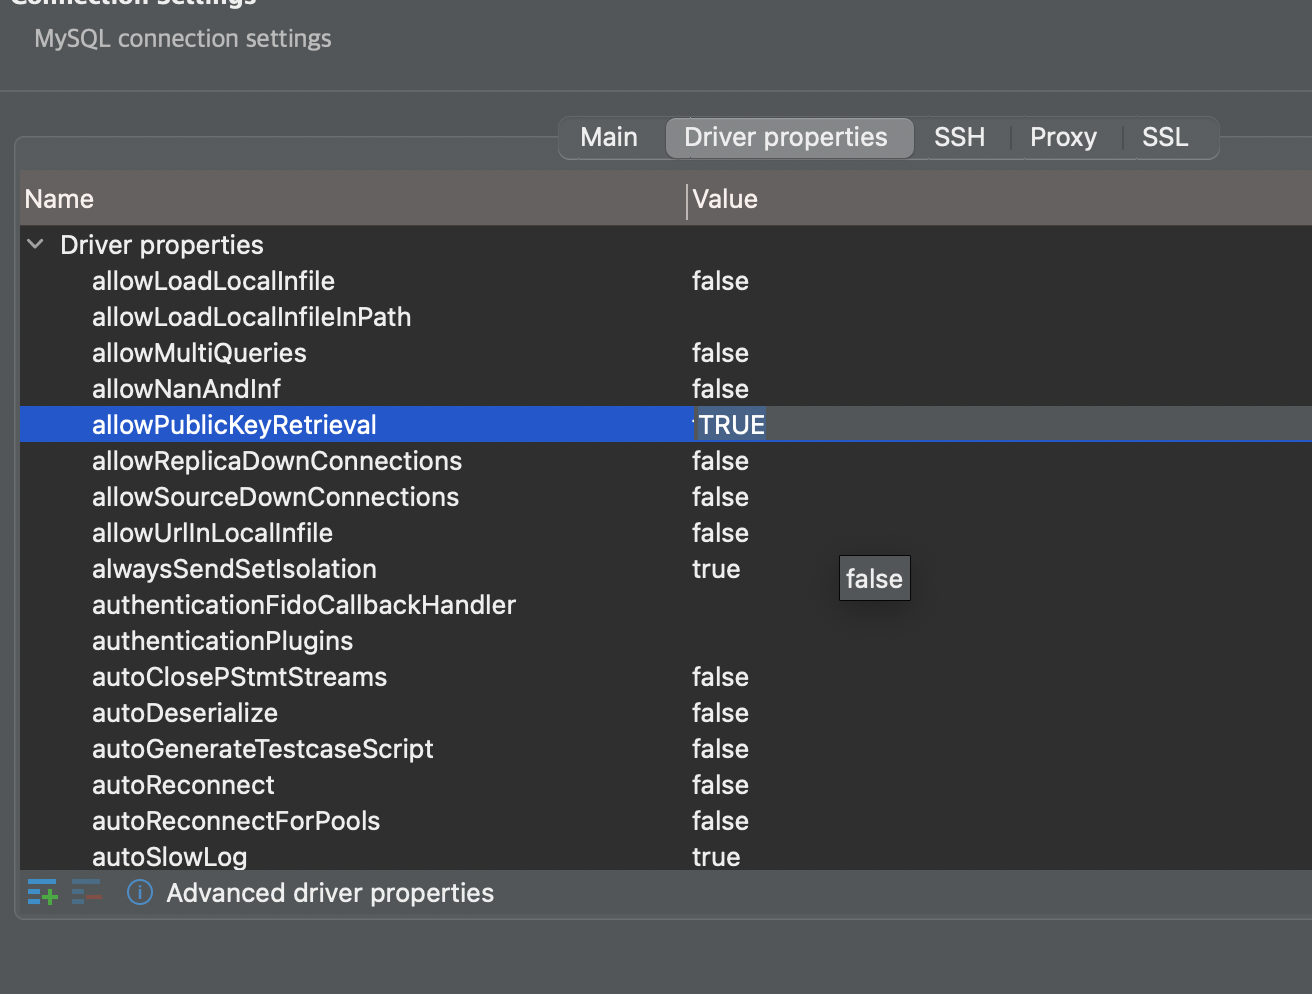Select allowUrlInLocalInfile property

point(212,533)
